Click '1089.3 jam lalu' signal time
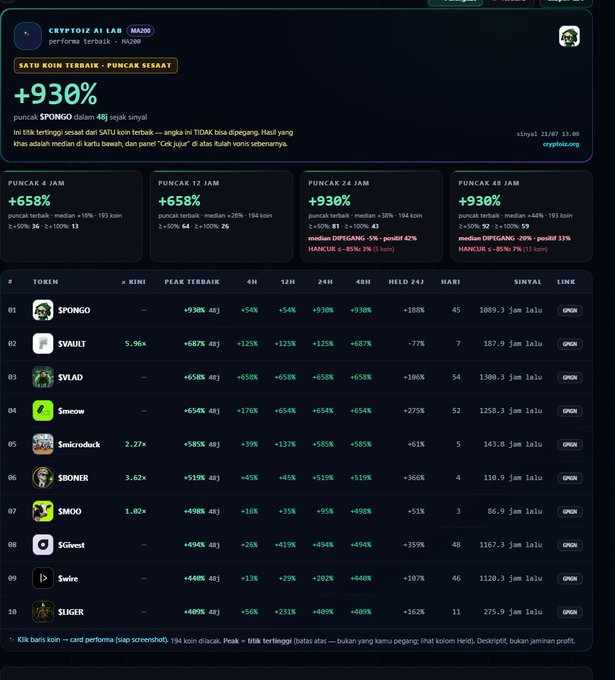615x680 pixels. [510, 310]
